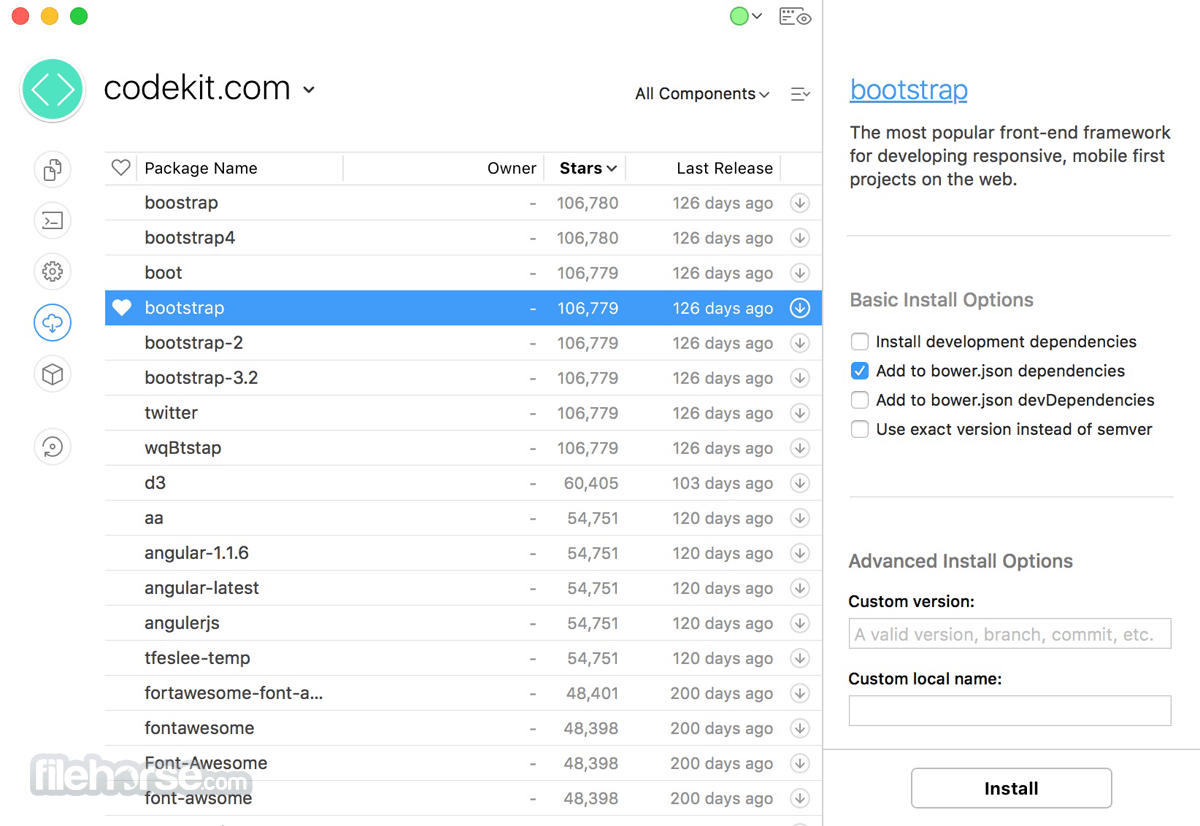Select the angular-1.1.6 package row
The width and height of the screenshot is (1200, 826).
(x=463, y=553)
